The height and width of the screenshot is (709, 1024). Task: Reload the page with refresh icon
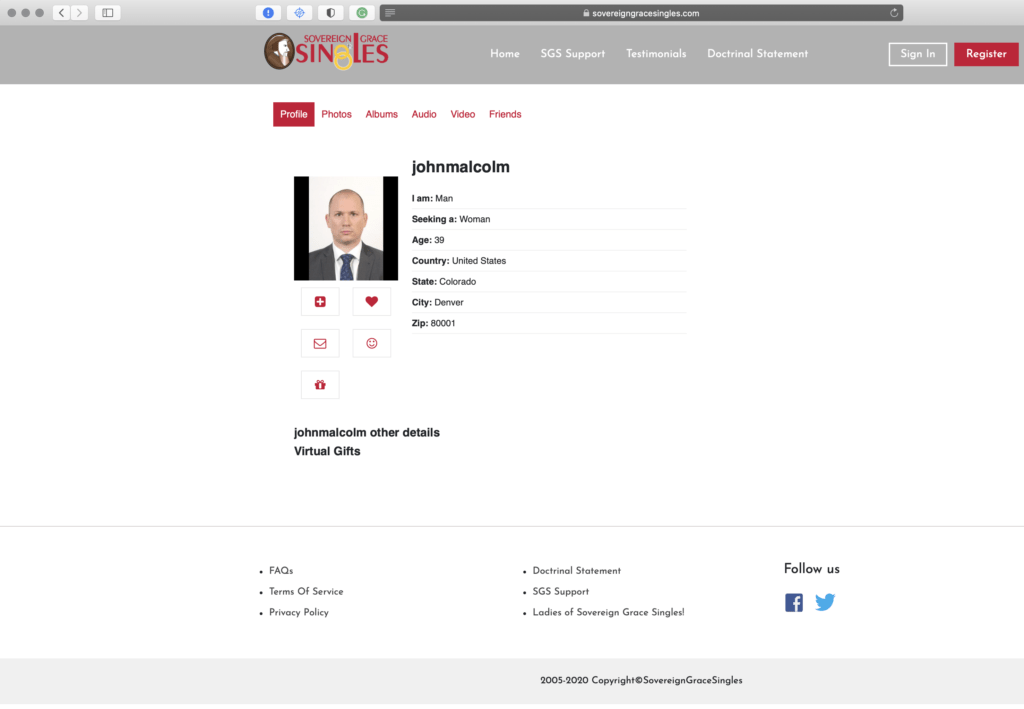pos(894,12)
